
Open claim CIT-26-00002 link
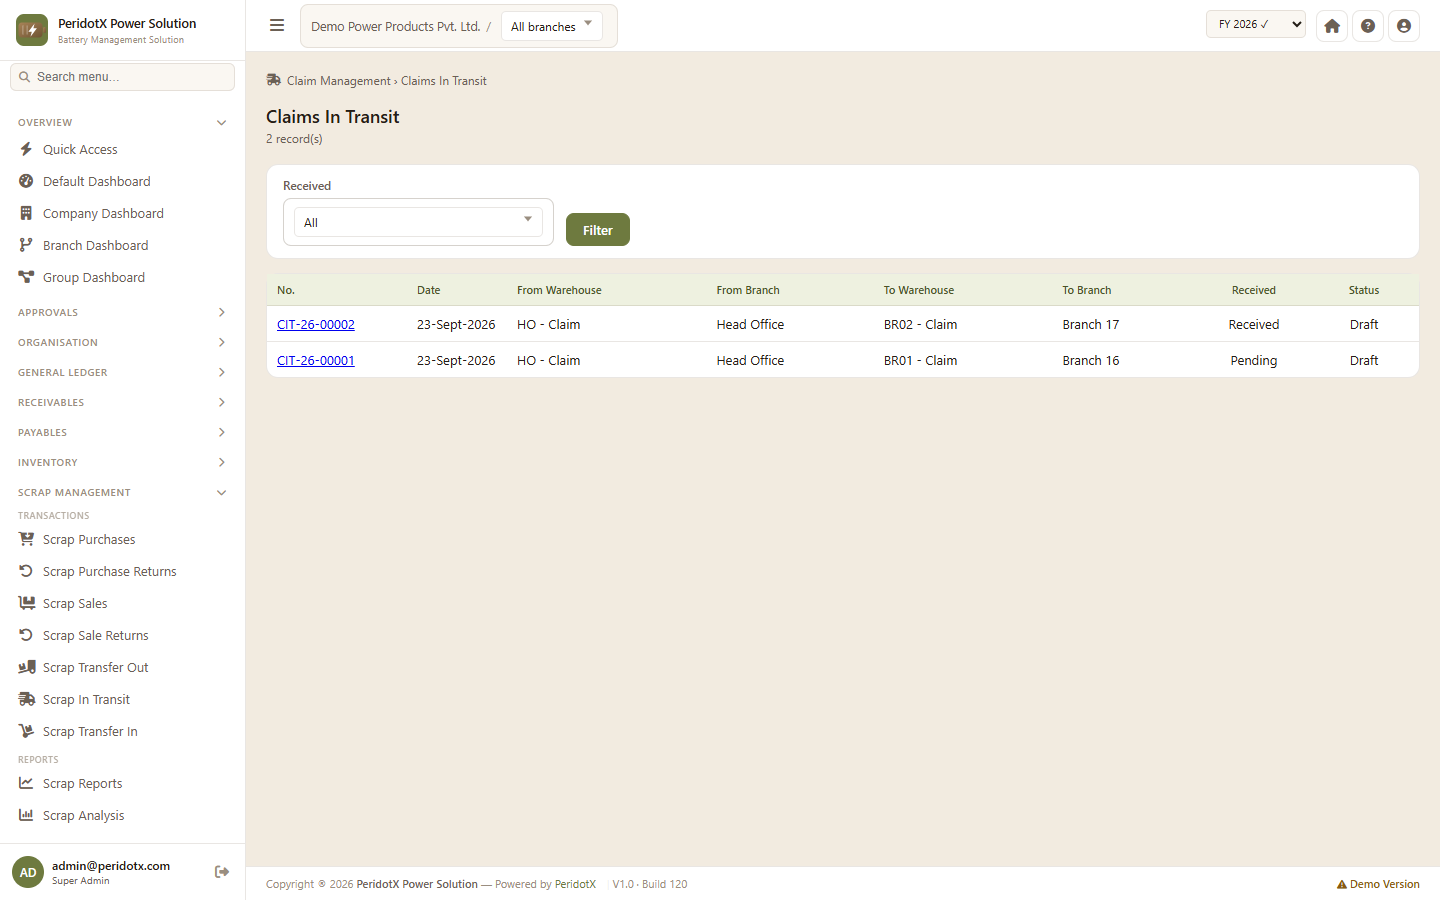(316, 325)
